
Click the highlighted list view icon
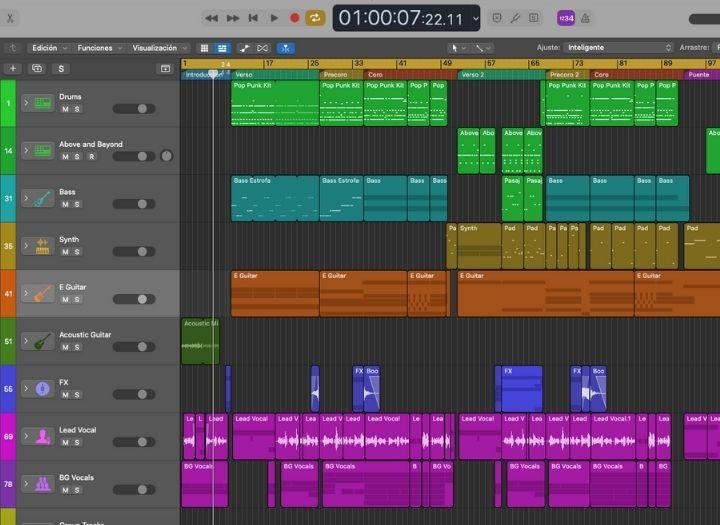tap(222, 48)
